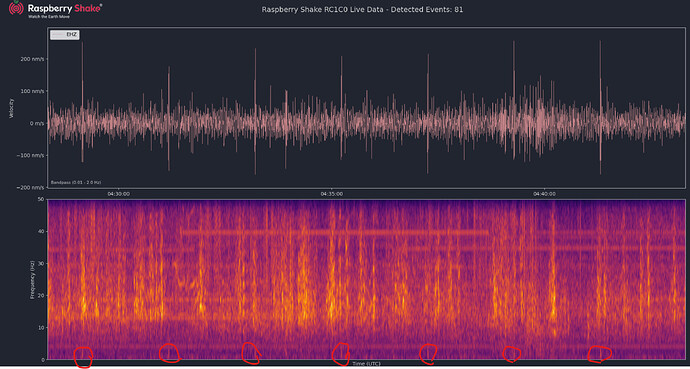Click the 'Velocity' axis label
690x369 pixels.
point(11,108)
